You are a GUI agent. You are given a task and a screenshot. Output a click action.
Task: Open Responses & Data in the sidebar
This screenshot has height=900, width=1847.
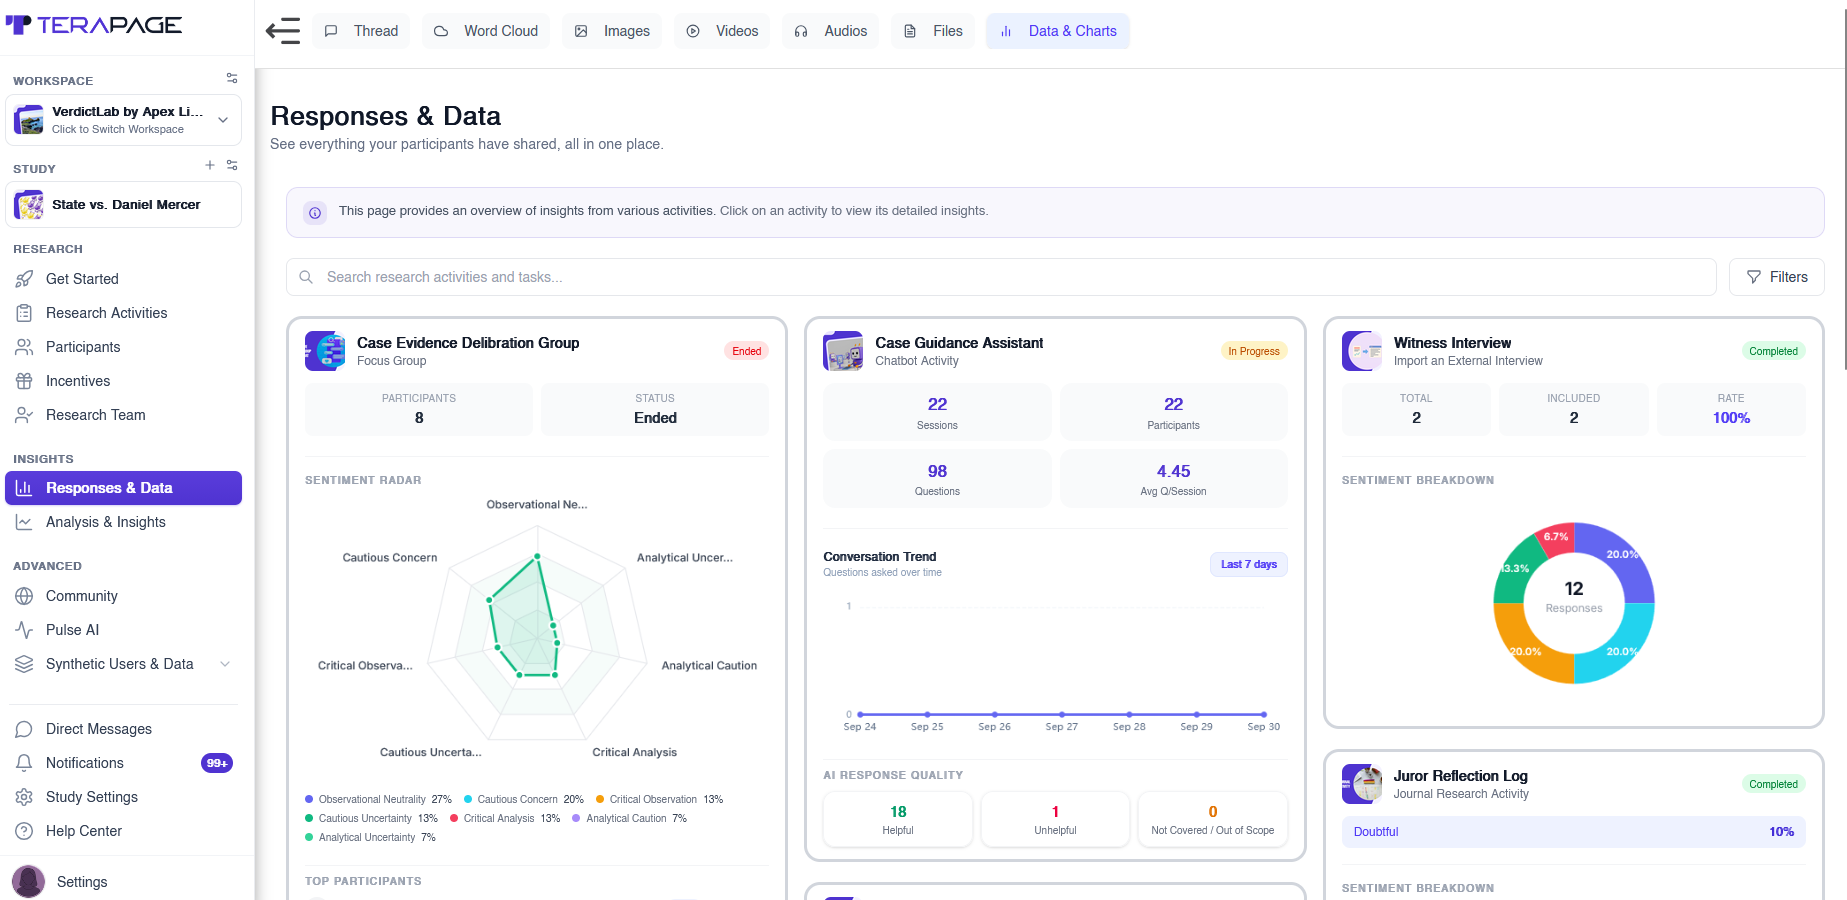tap(123, 488)
